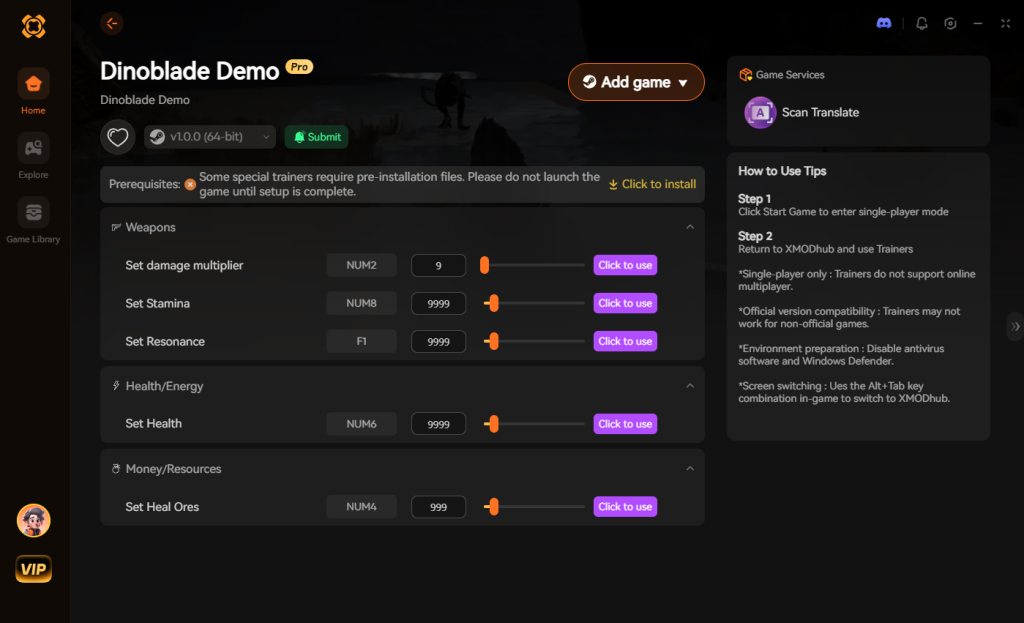Image resolution: width=1024 pixels, height=623 pixels.
Task: Click the How to Use Tips heading
Action: pos(782,171)
